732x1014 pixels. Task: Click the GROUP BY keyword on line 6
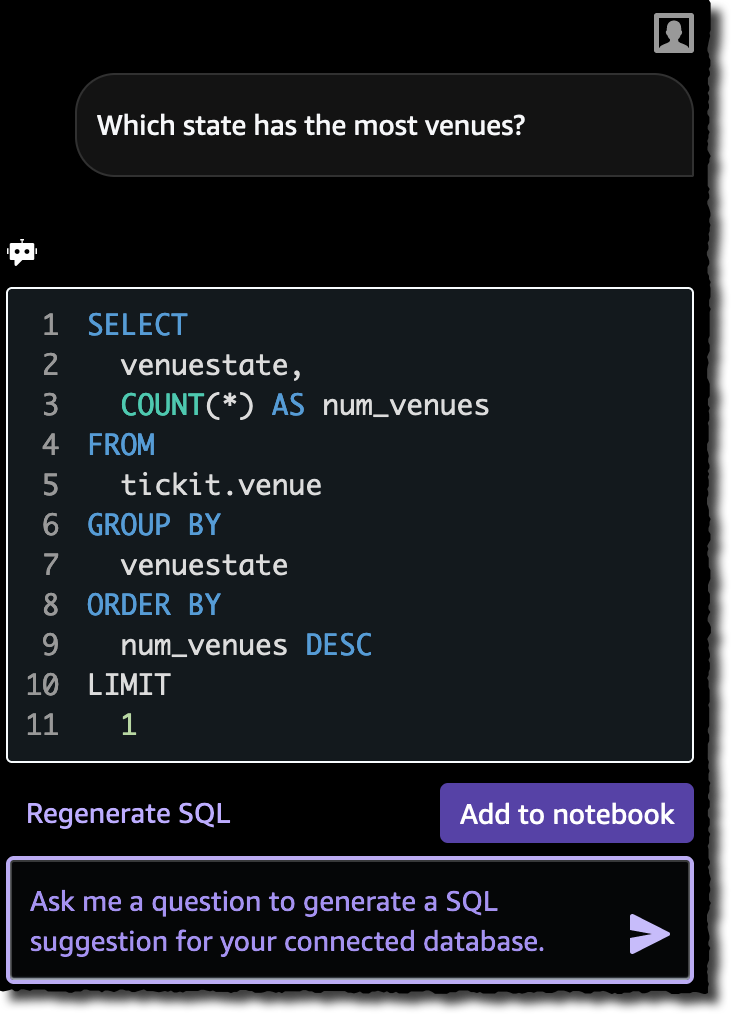pyautogui.click(x=153, y=524)
